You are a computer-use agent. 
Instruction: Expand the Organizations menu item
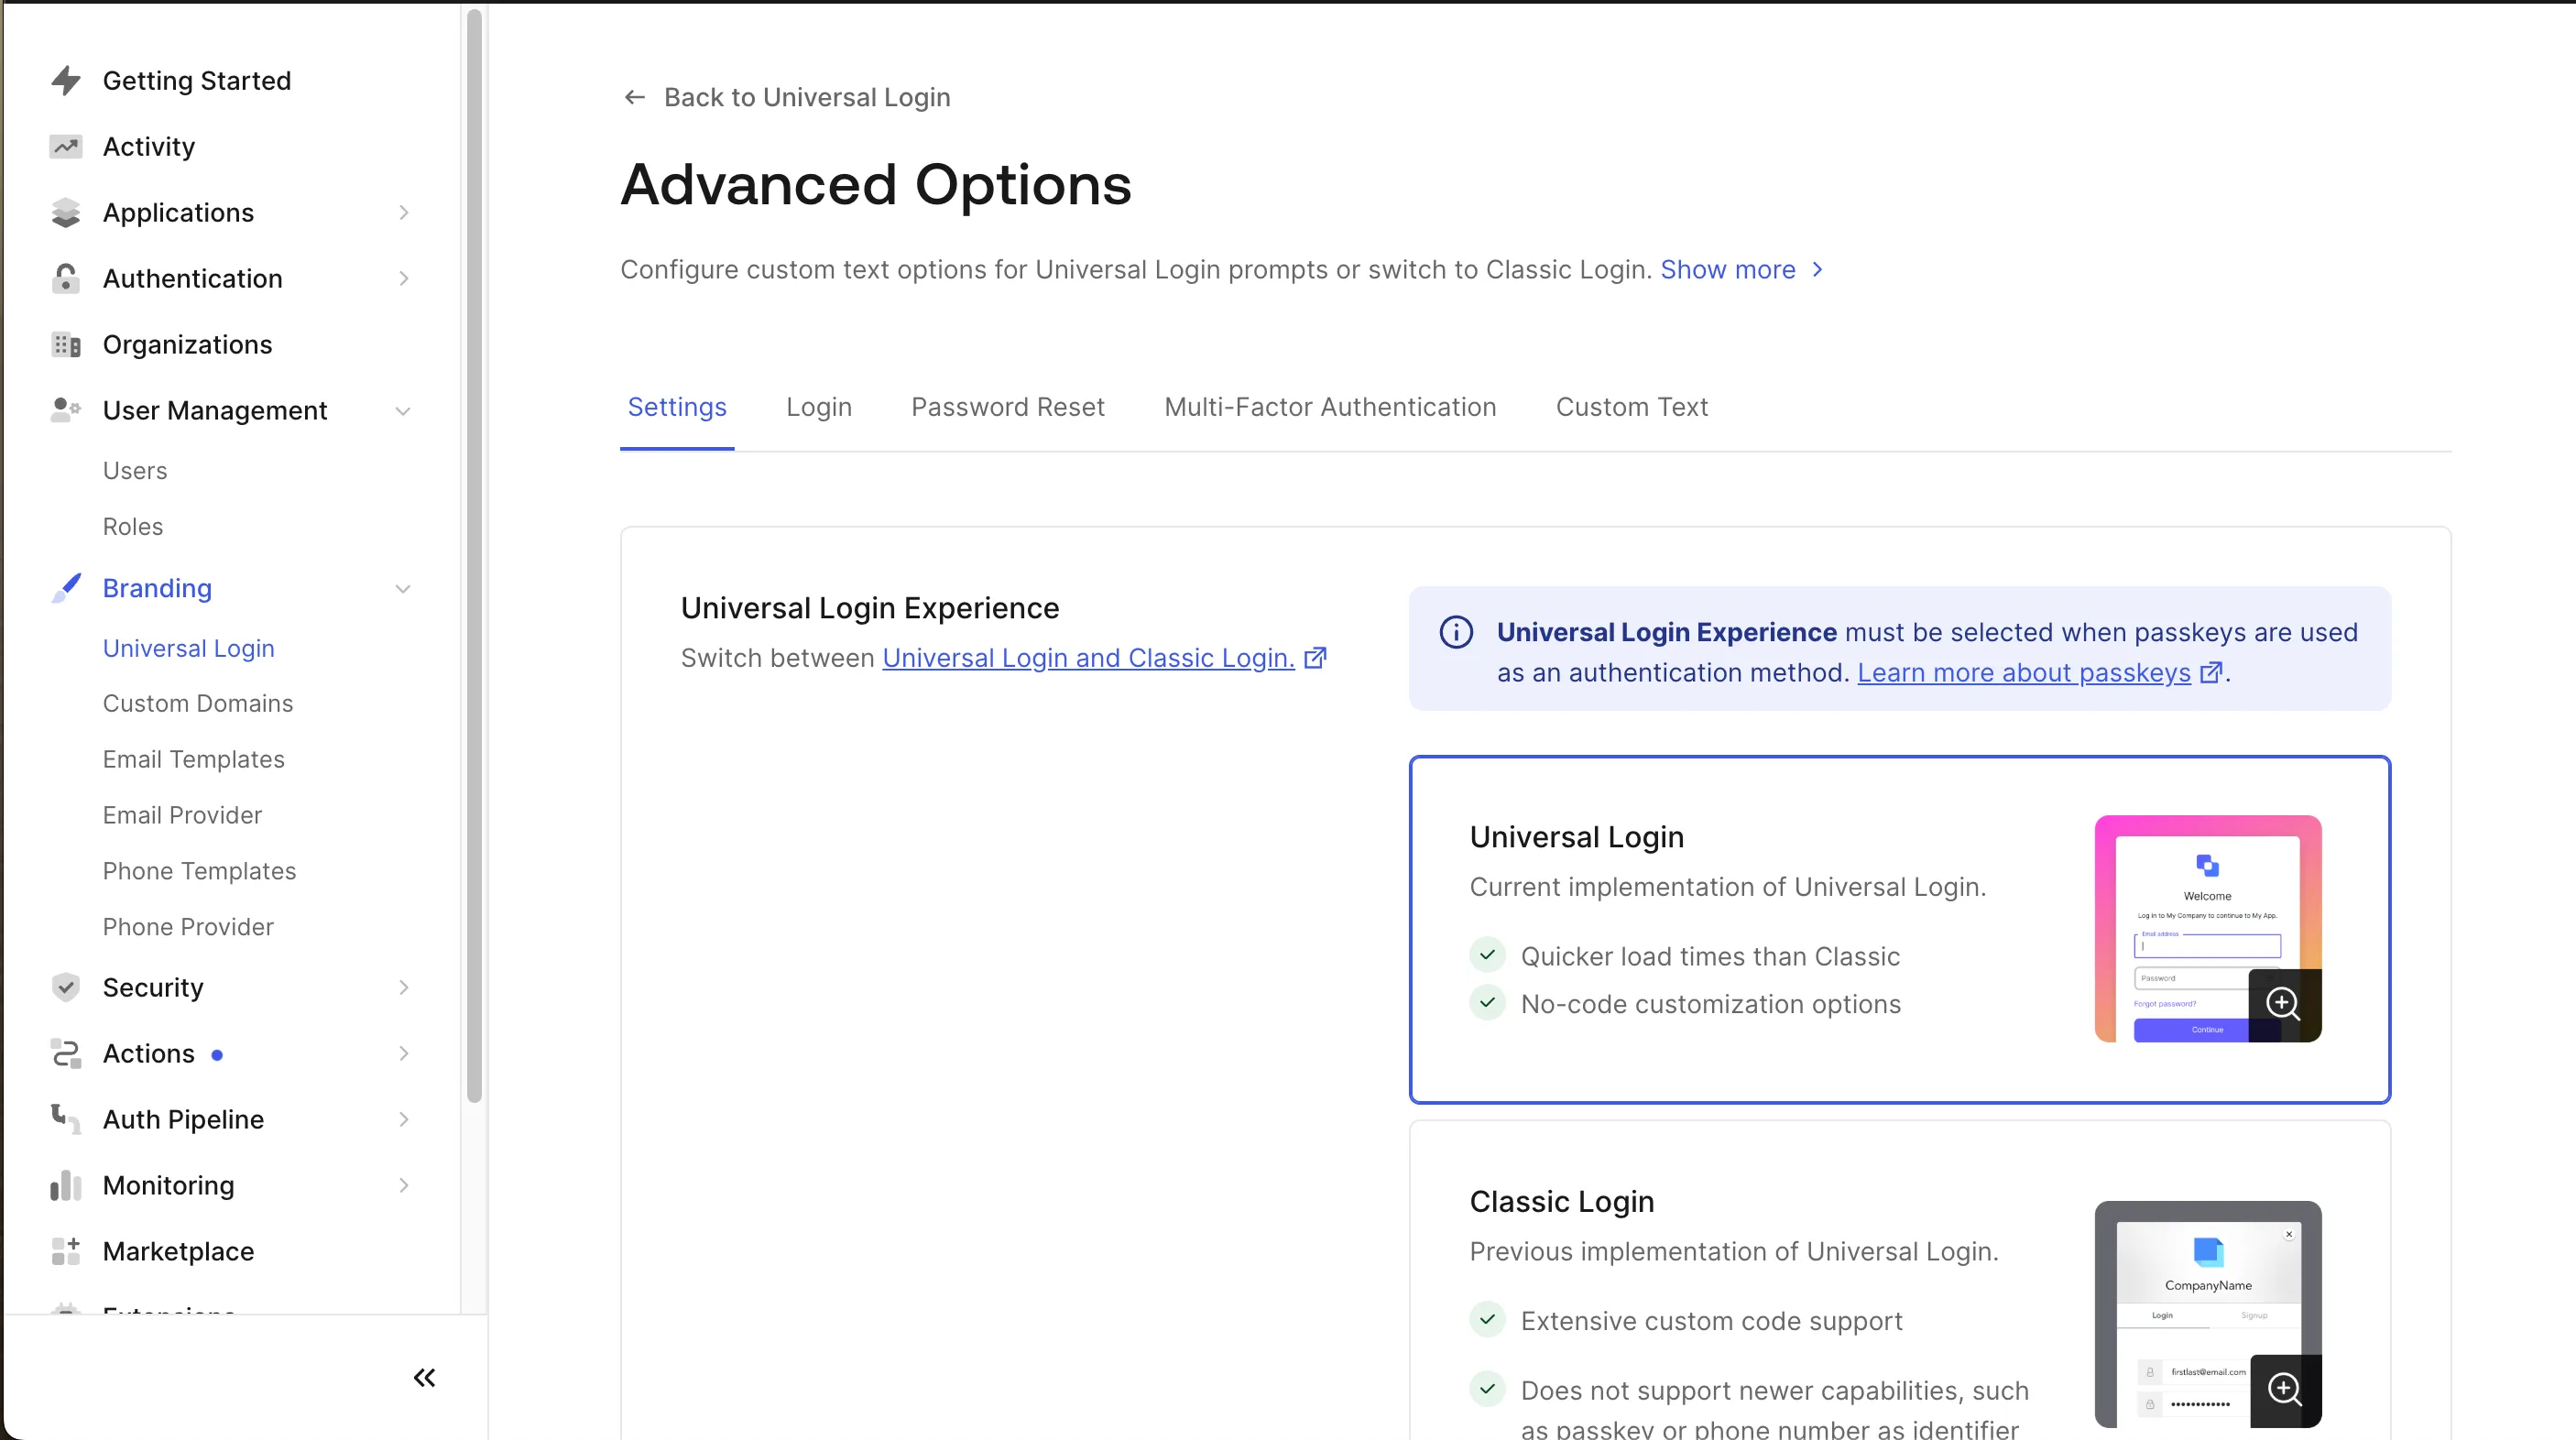[188, 344]
